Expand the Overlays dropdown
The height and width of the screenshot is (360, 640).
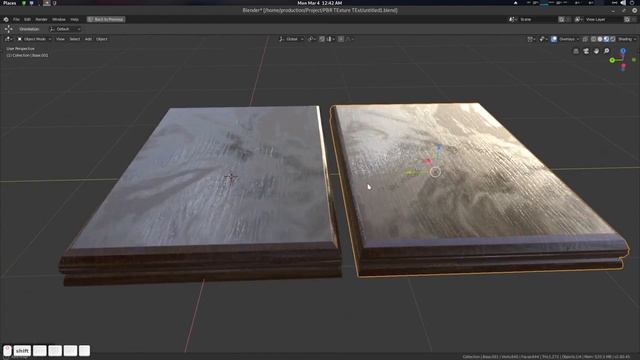pyautogui.click(x=569, y=39)
